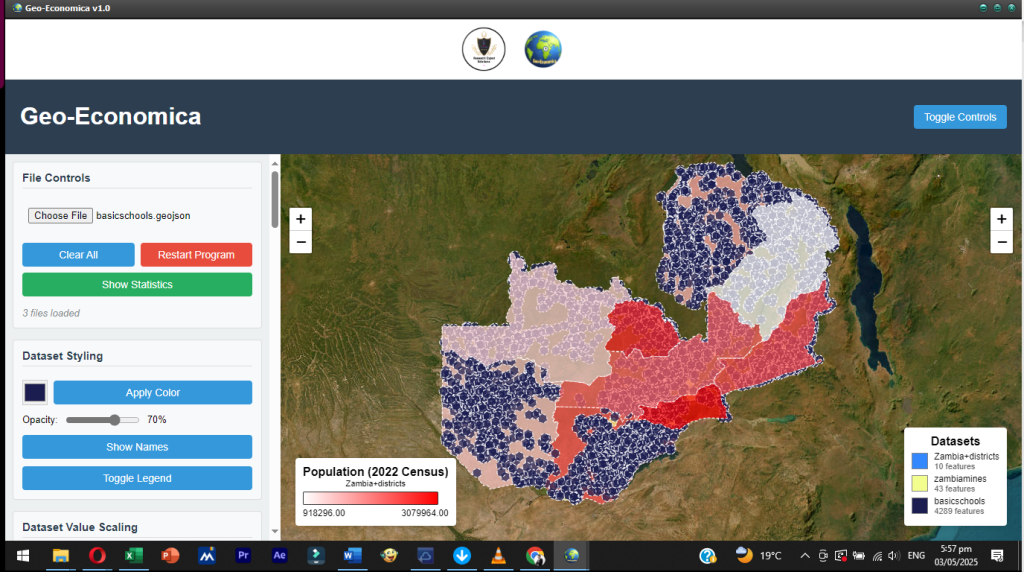The width and height of the screenshot is (1024, 572).
Task: Open the dark navy dataset color picker
Action: (35, 392)
